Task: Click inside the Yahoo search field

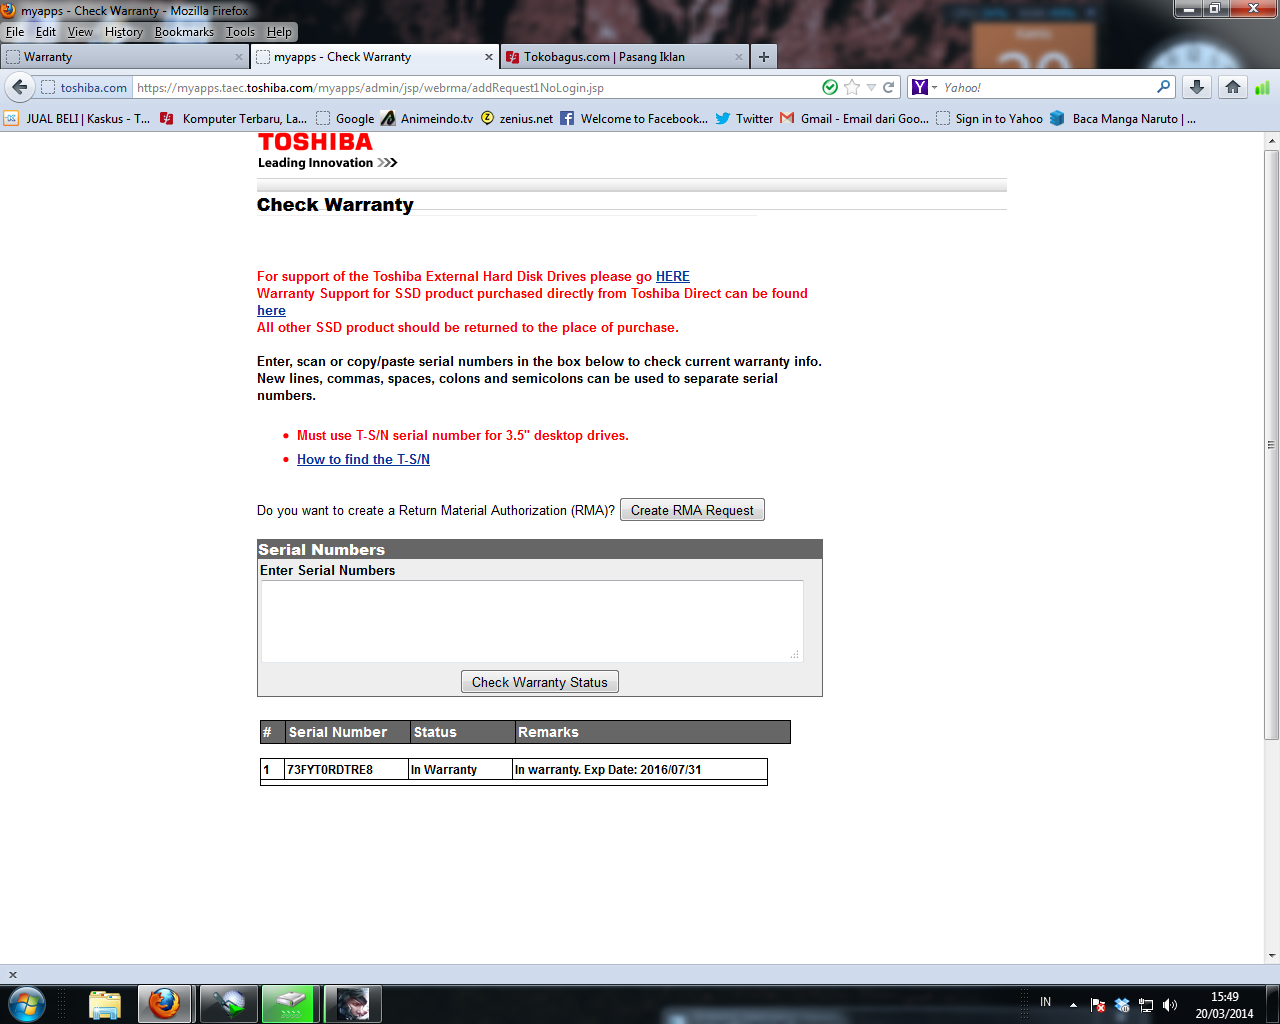Action: pyautogui.click(x=1047, y=87)
